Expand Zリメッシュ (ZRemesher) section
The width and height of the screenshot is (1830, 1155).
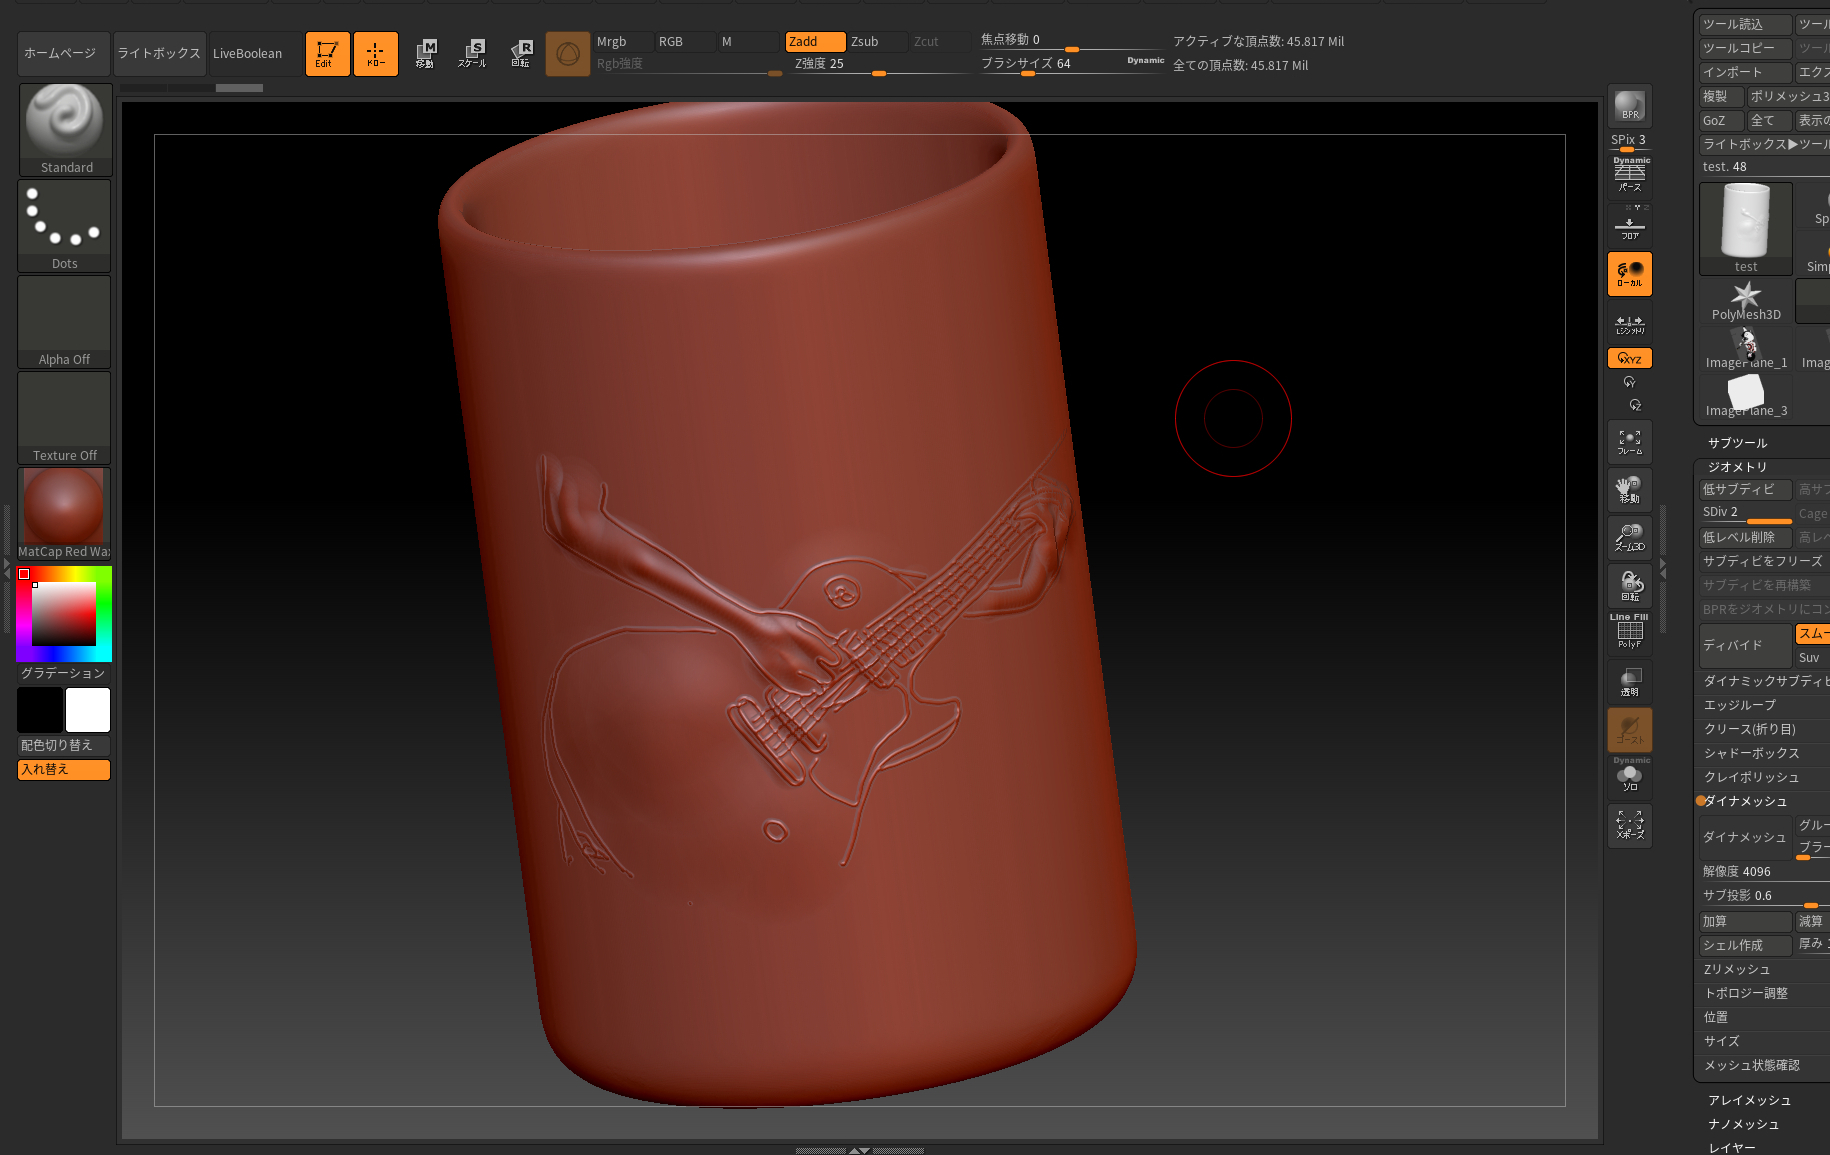coord(1737,969)
